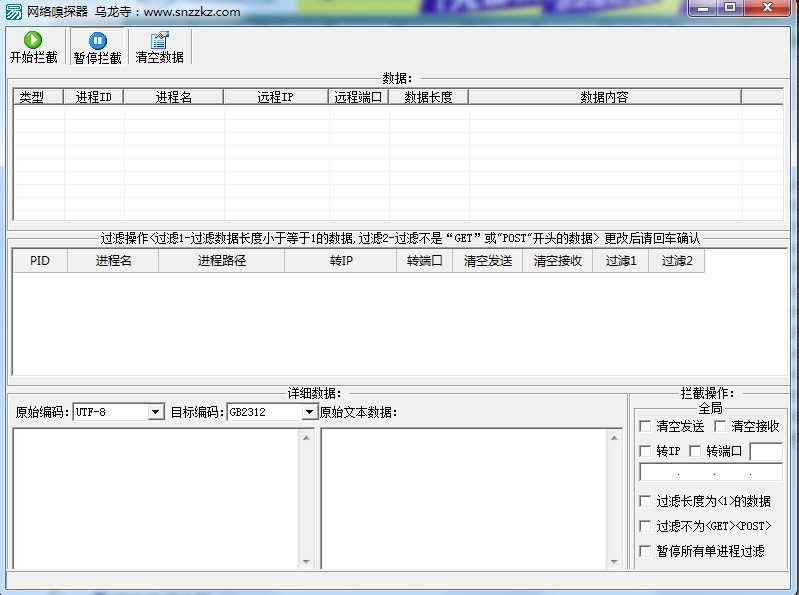Click the 进程路径 column header
This screenshot has width=799, height=595.
point(222,261)
